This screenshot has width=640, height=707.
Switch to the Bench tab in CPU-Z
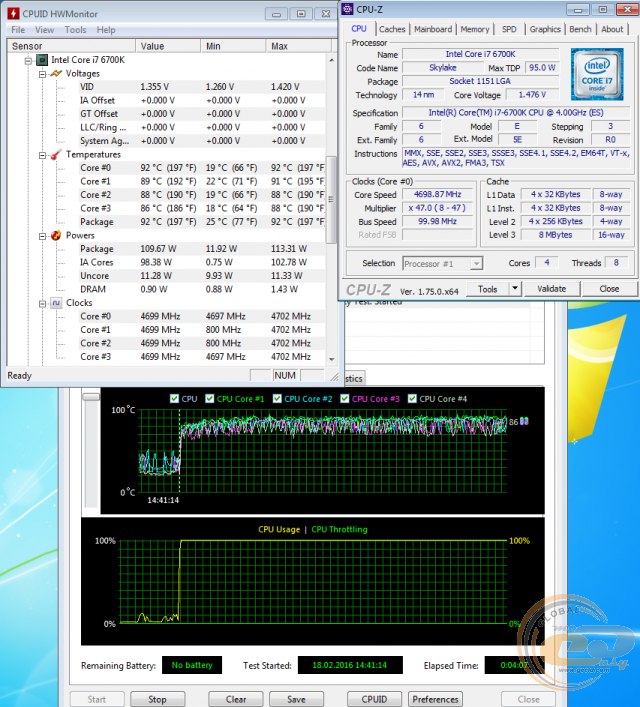580,29
